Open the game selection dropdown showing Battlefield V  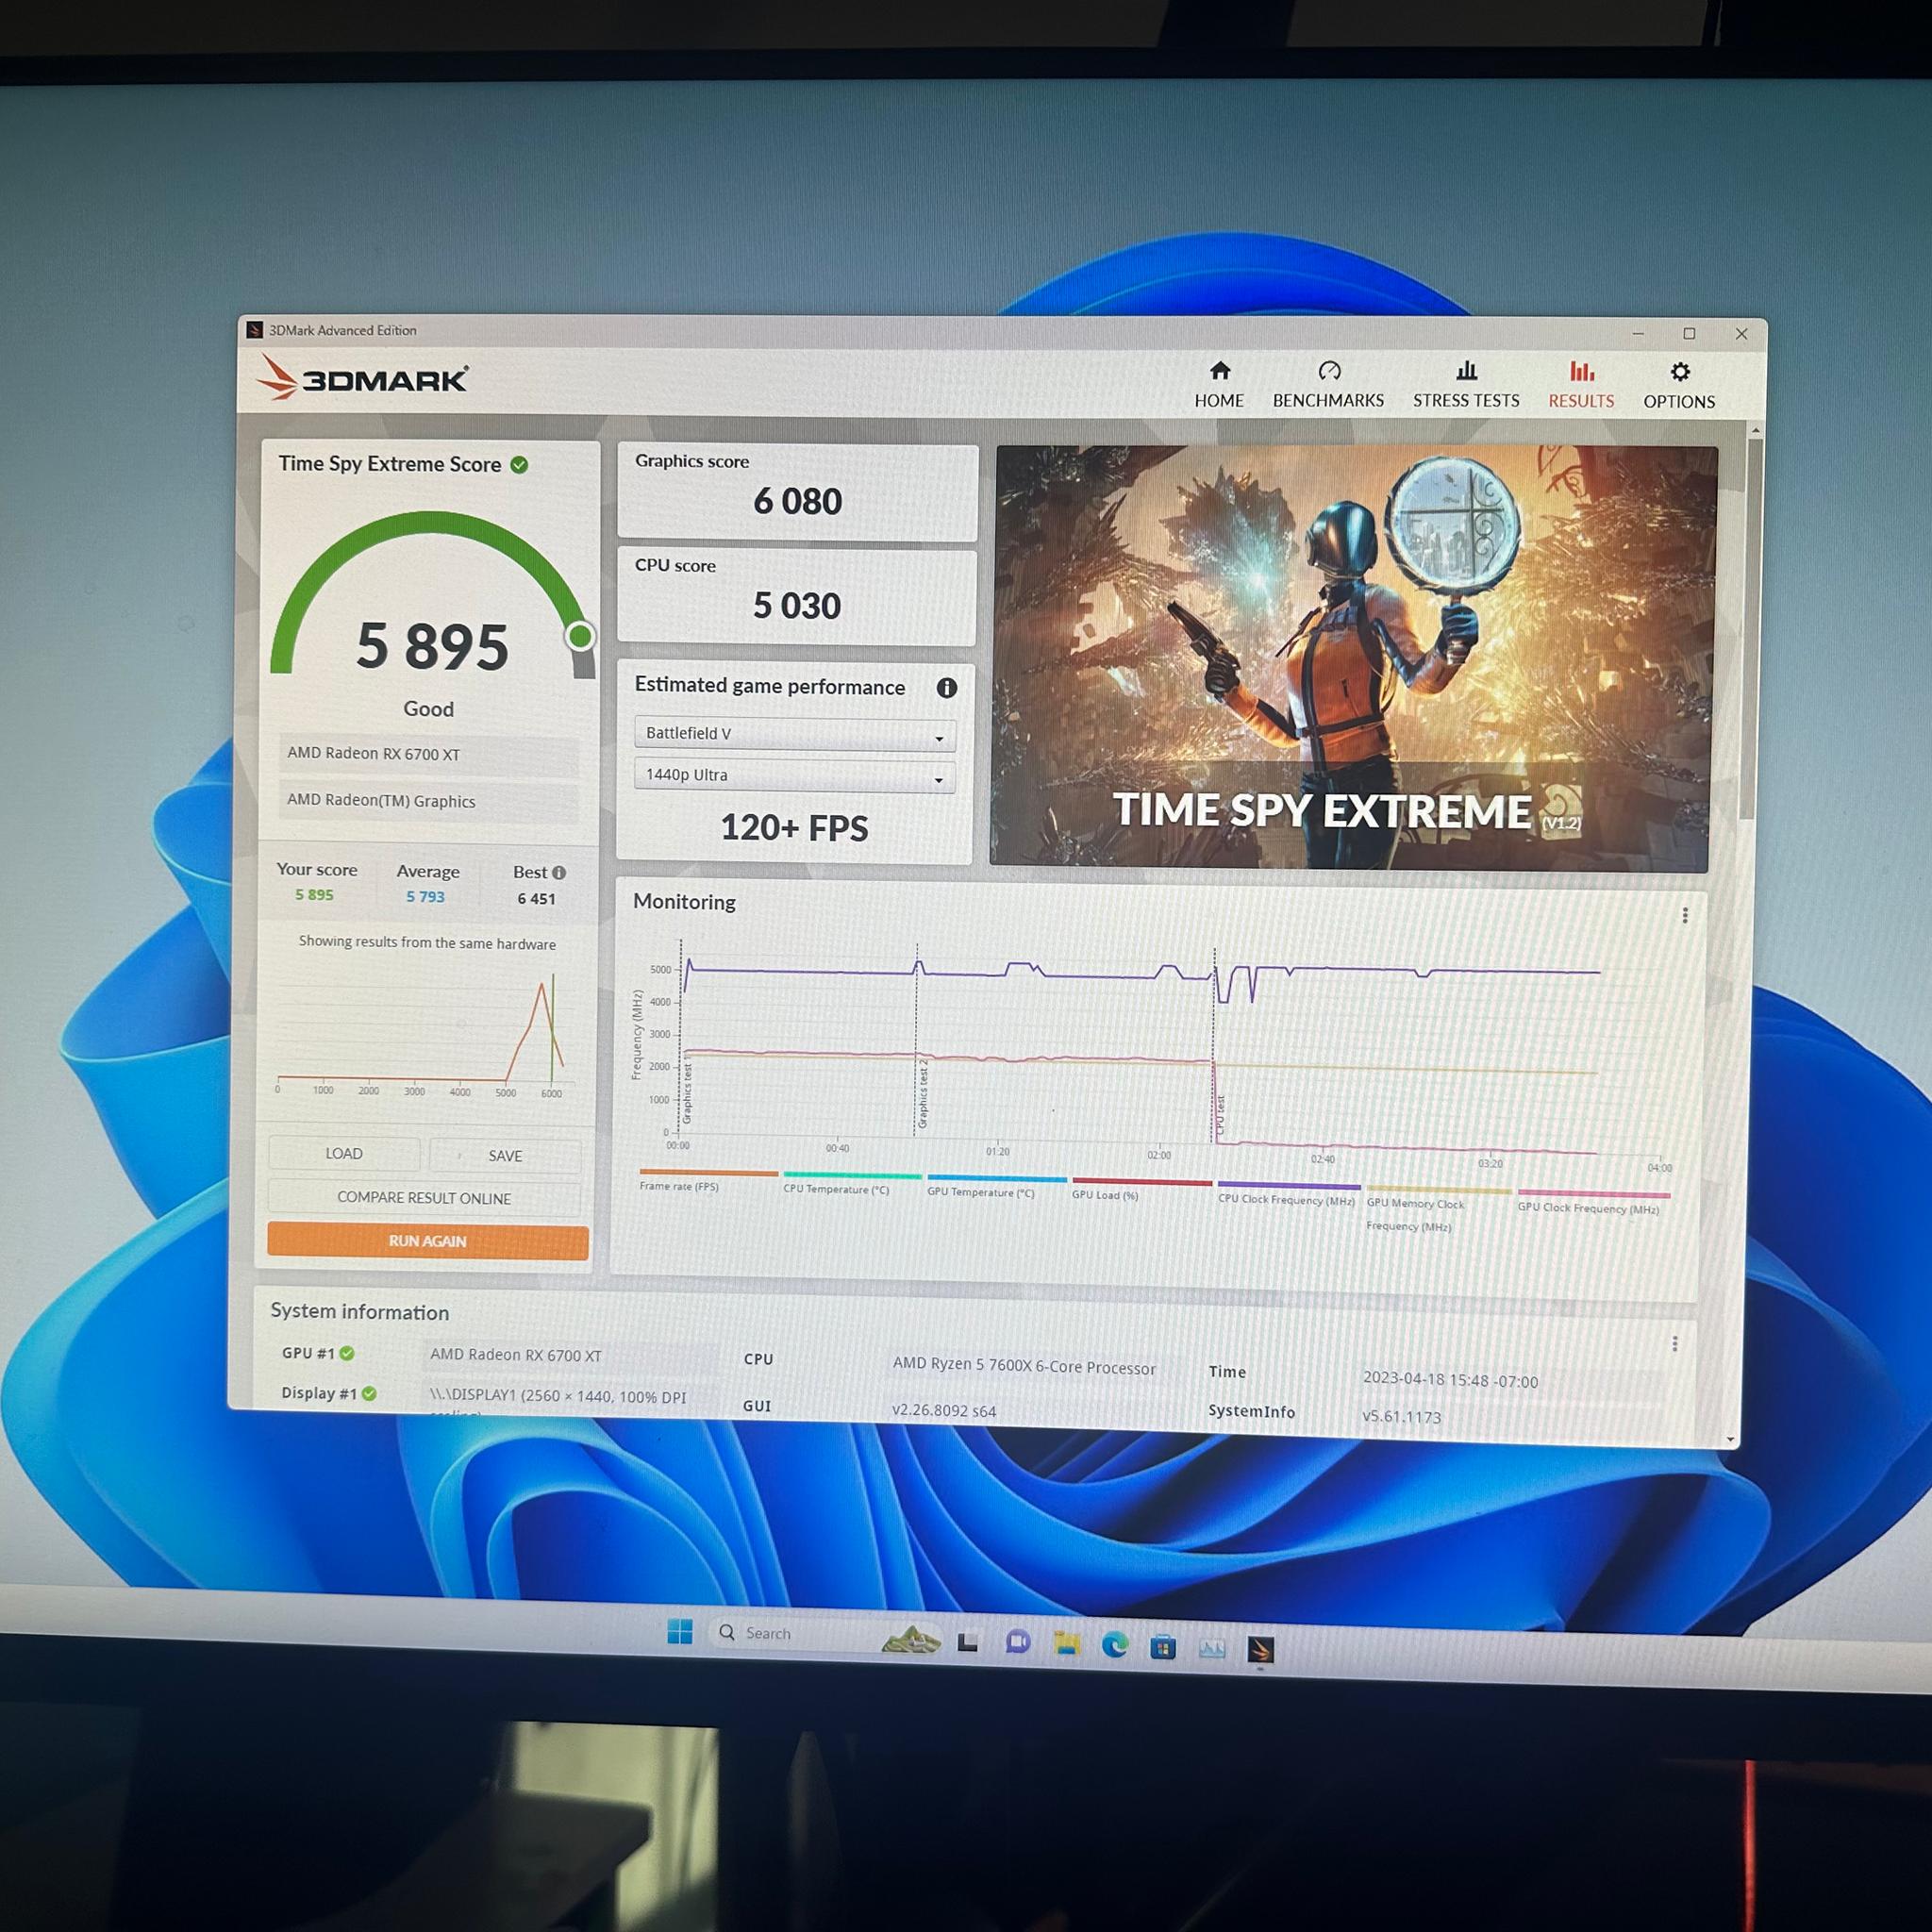pos(795,734)
